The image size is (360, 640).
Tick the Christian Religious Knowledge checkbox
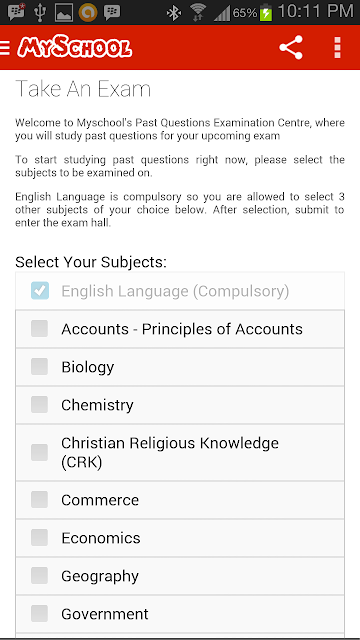pyautogui.click(x=40, y=452)
